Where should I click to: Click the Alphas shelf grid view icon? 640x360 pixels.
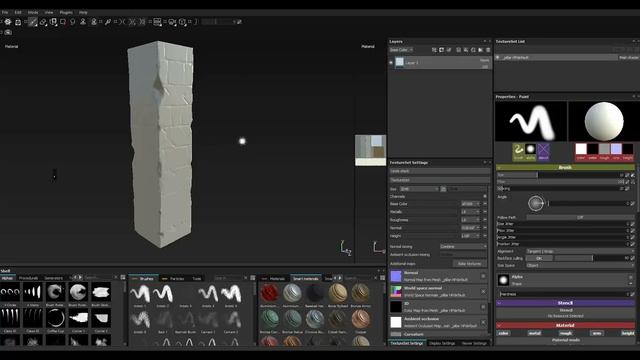point(123,278)
